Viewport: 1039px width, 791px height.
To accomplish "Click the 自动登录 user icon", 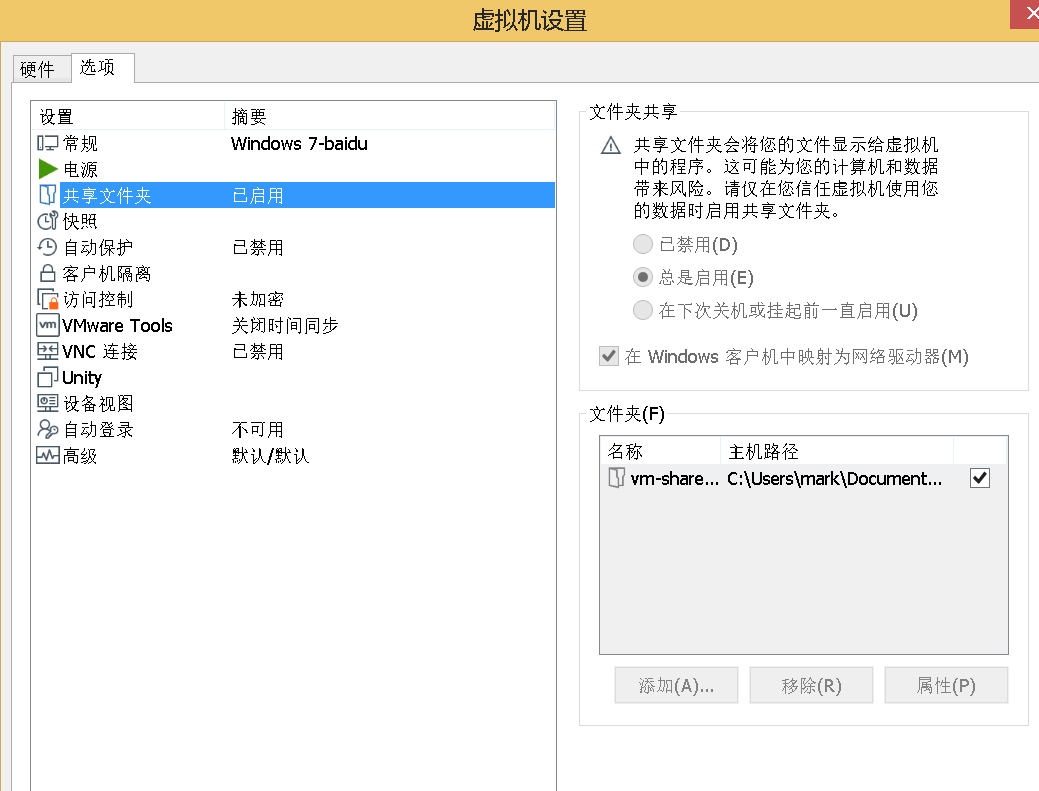I will 48,429.
